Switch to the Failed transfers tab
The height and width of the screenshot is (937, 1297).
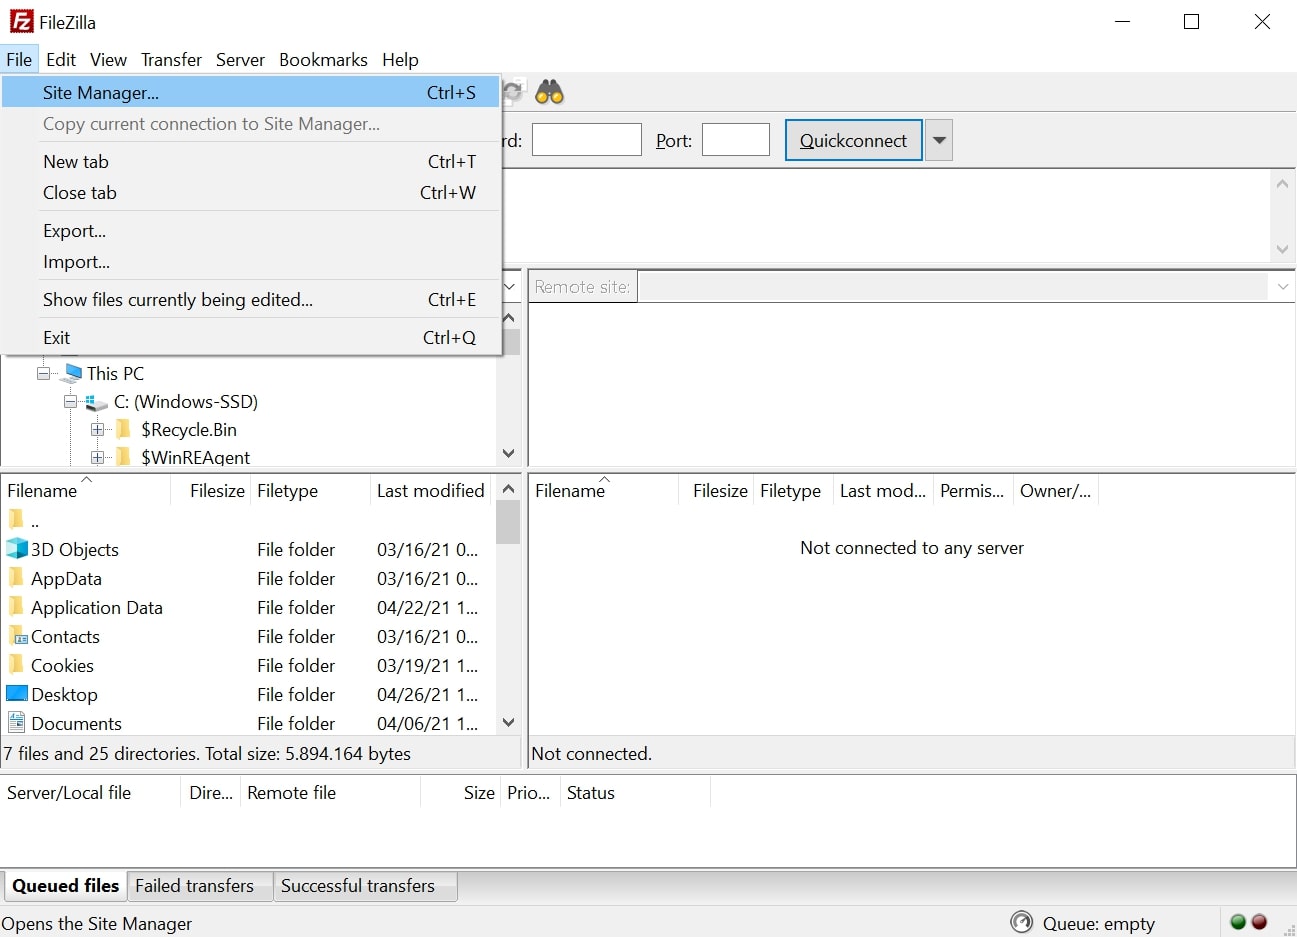coord(201,886)
